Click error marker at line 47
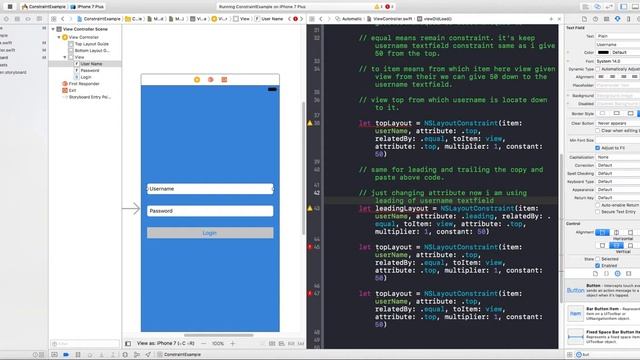 point(310,293)
